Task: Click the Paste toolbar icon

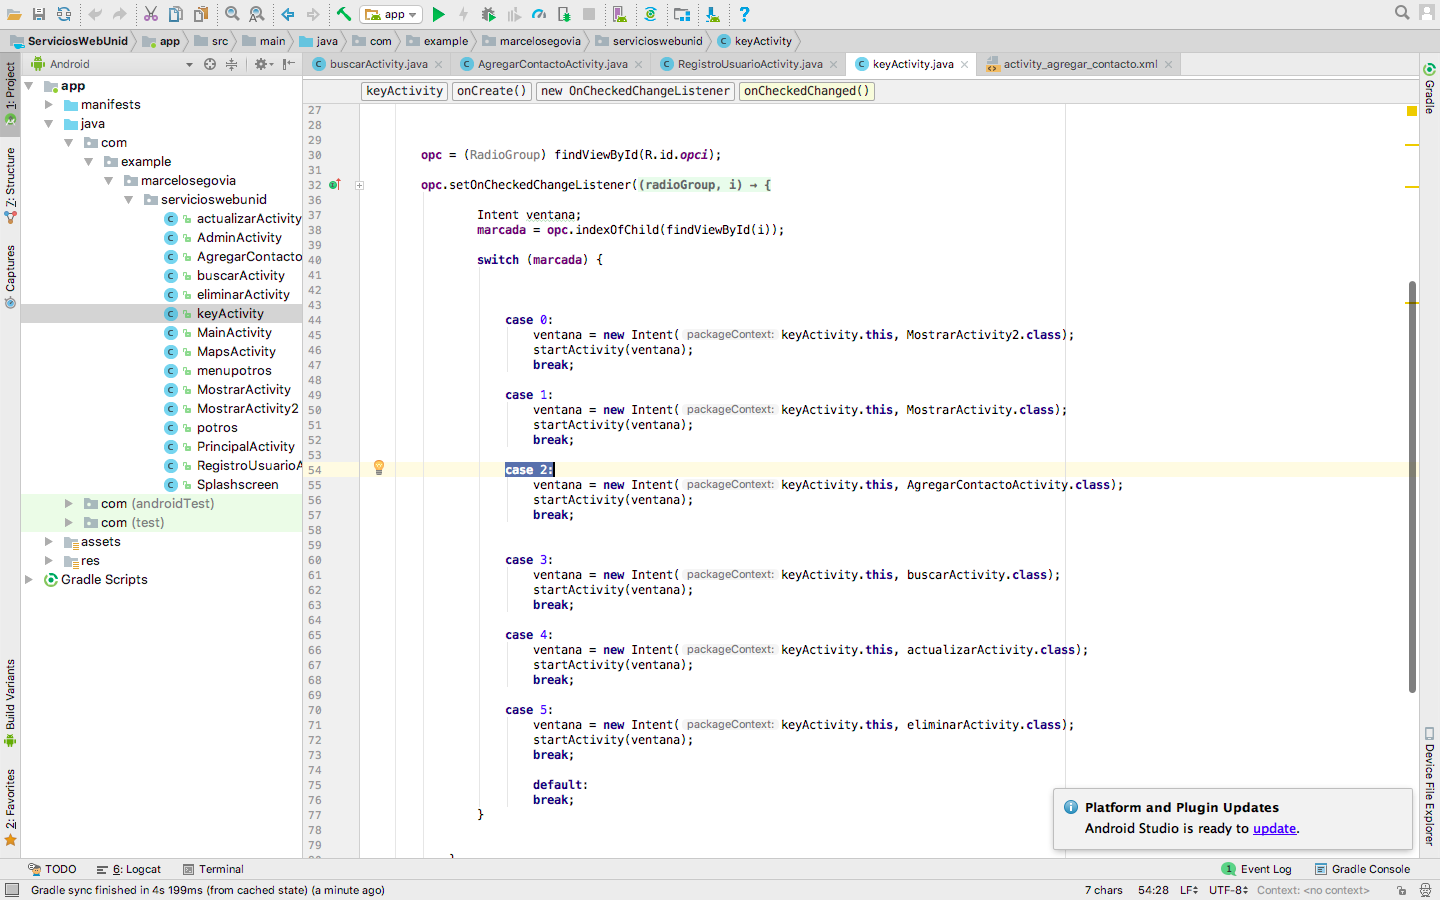Action: [201, 14]
